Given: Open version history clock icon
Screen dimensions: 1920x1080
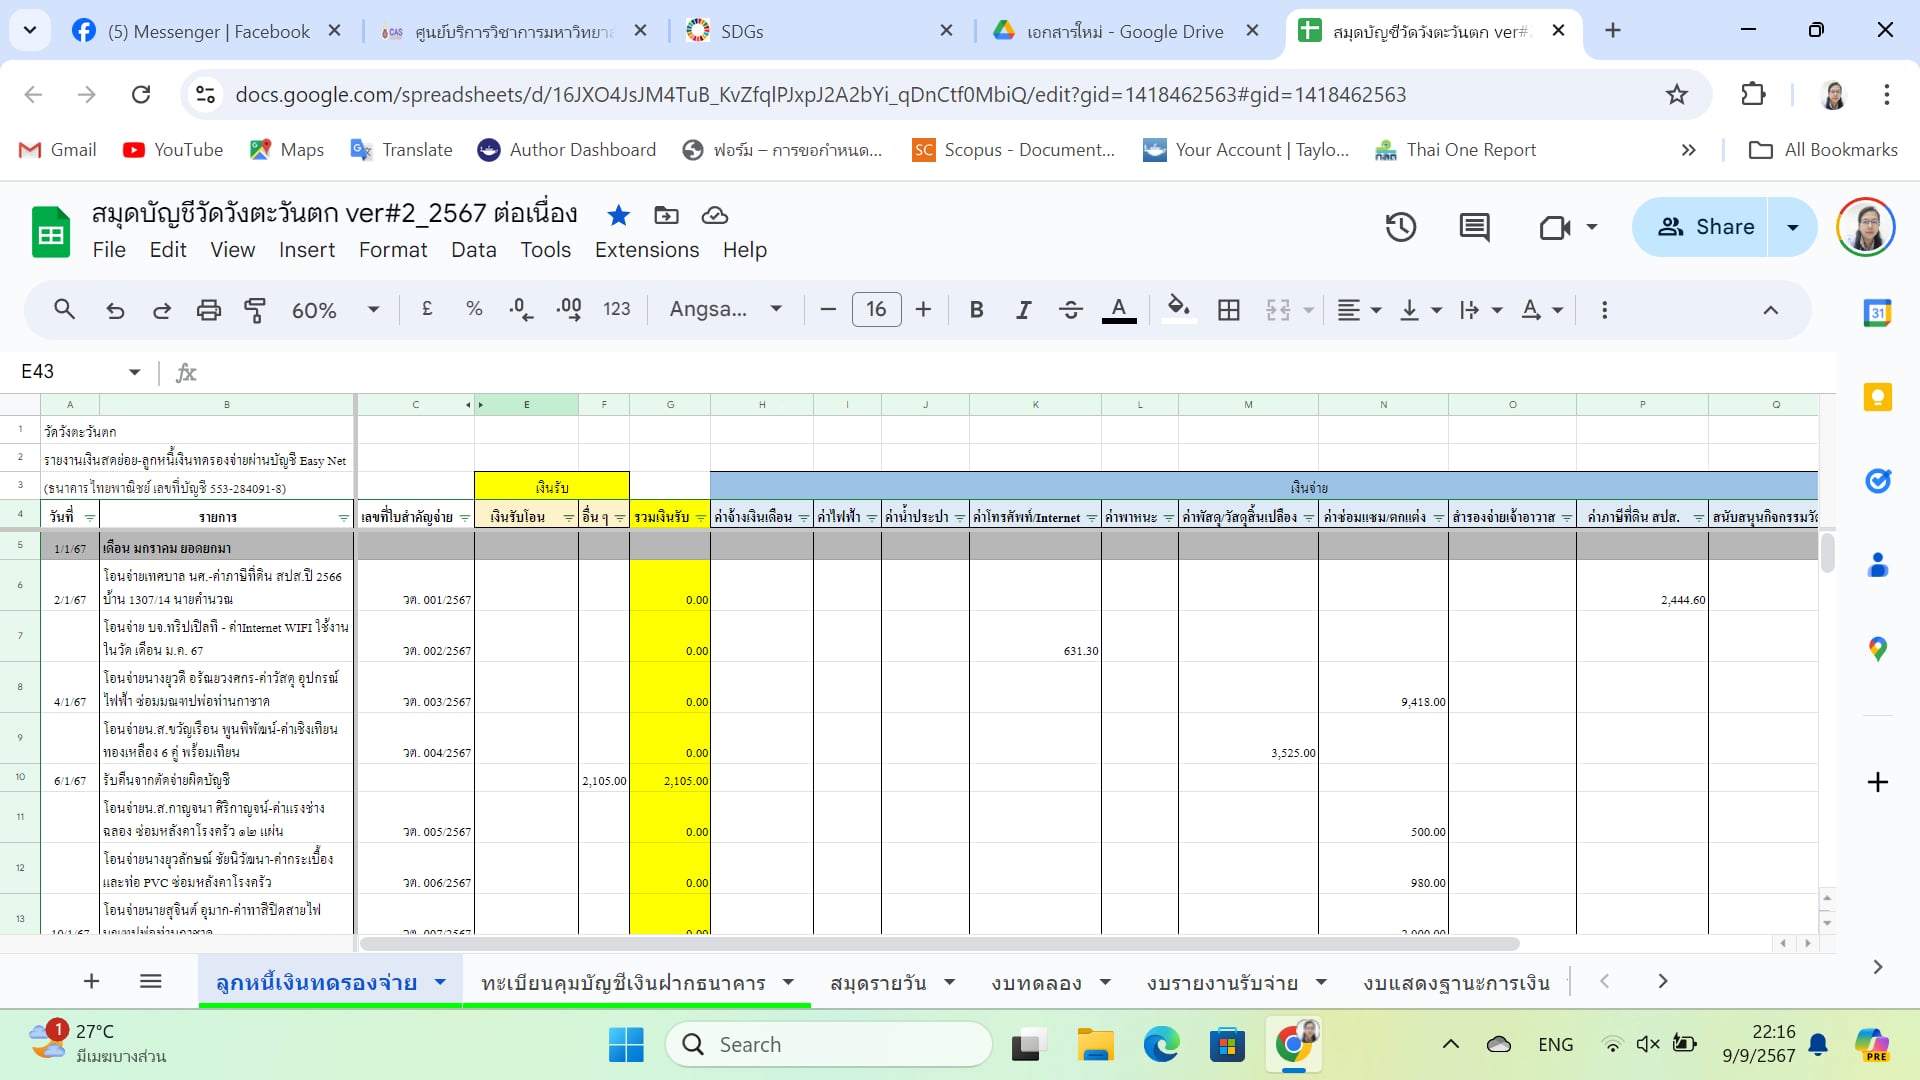Looking at the screenshot, I should click(x=1400, y=227).
